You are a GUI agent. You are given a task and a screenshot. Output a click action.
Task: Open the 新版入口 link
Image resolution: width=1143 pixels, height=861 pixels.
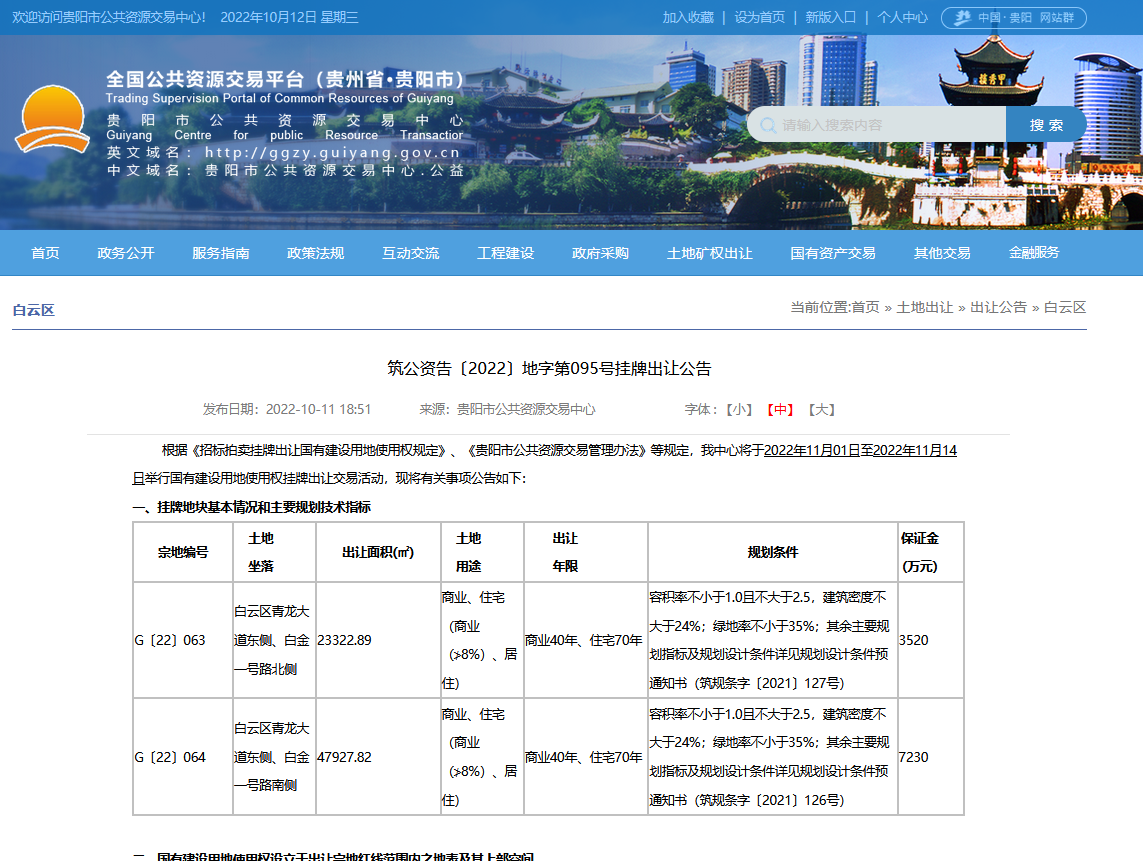coord(831,18)
